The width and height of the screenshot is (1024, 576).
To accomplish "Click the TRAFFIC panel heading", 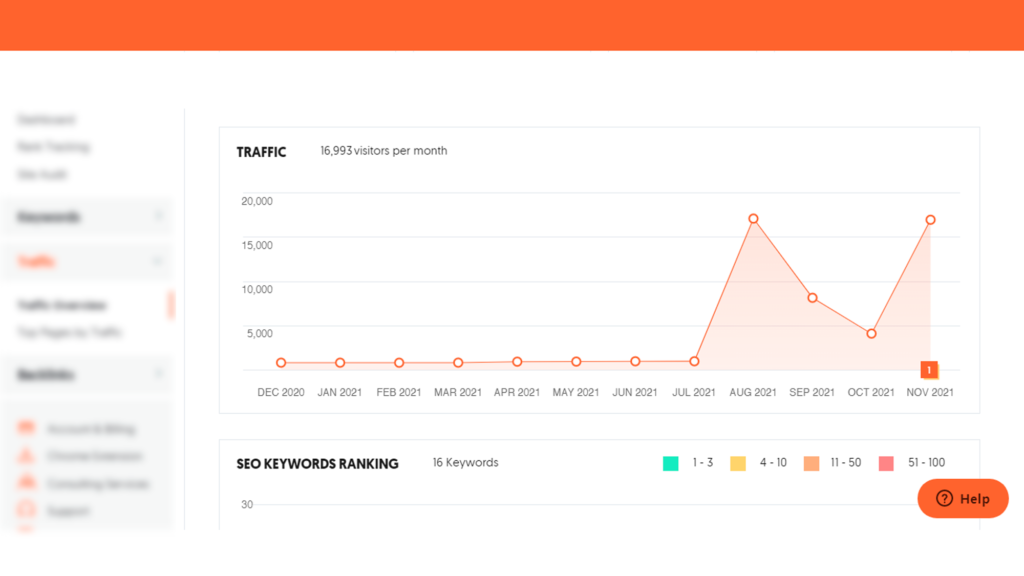I will 261,152.
